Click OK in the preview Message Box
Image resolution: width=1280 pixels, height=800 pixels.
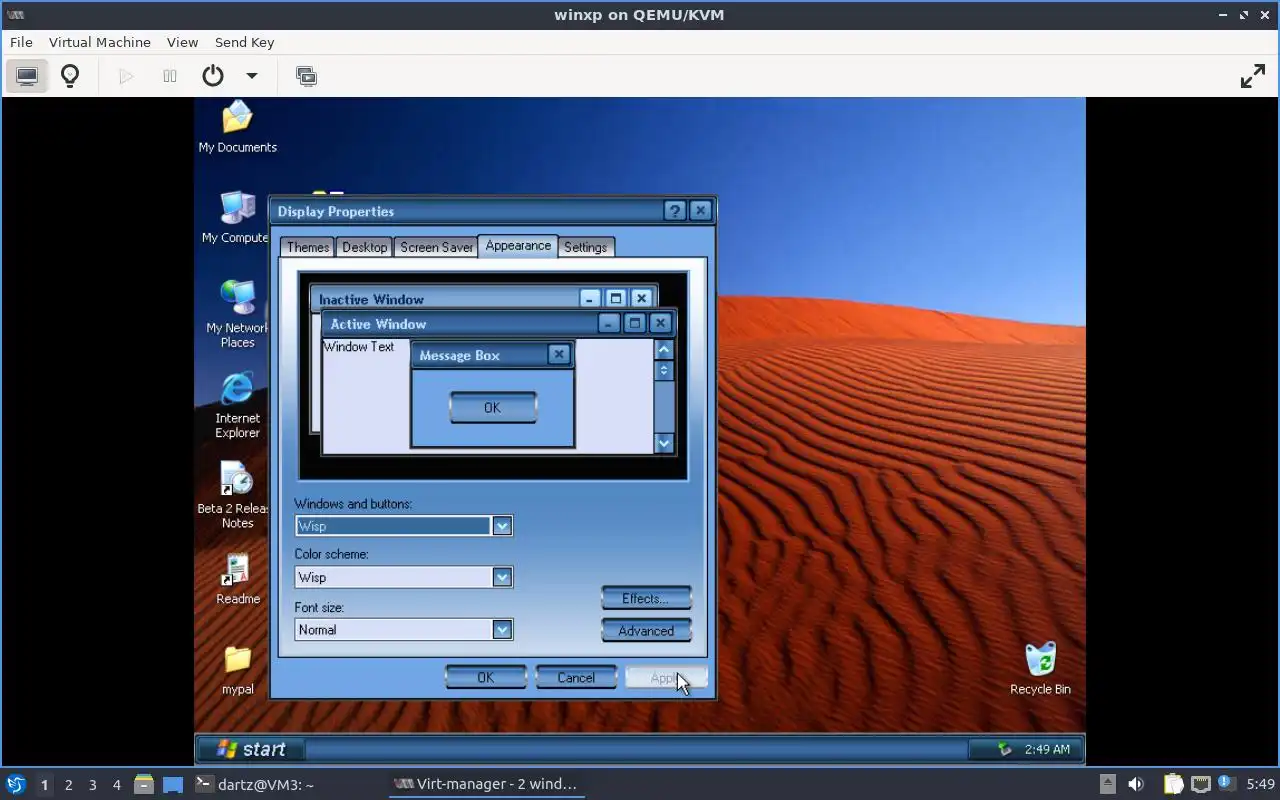[x=492, y=407]
